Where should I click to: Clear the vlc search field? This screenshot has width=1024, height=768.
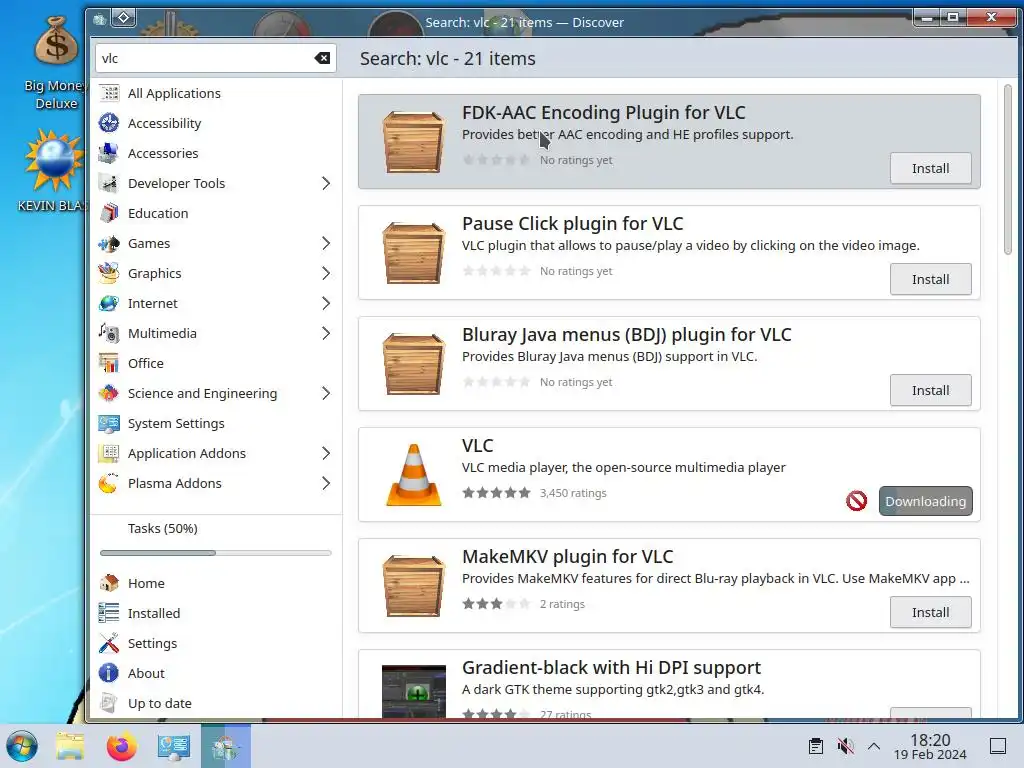point(322,58)
